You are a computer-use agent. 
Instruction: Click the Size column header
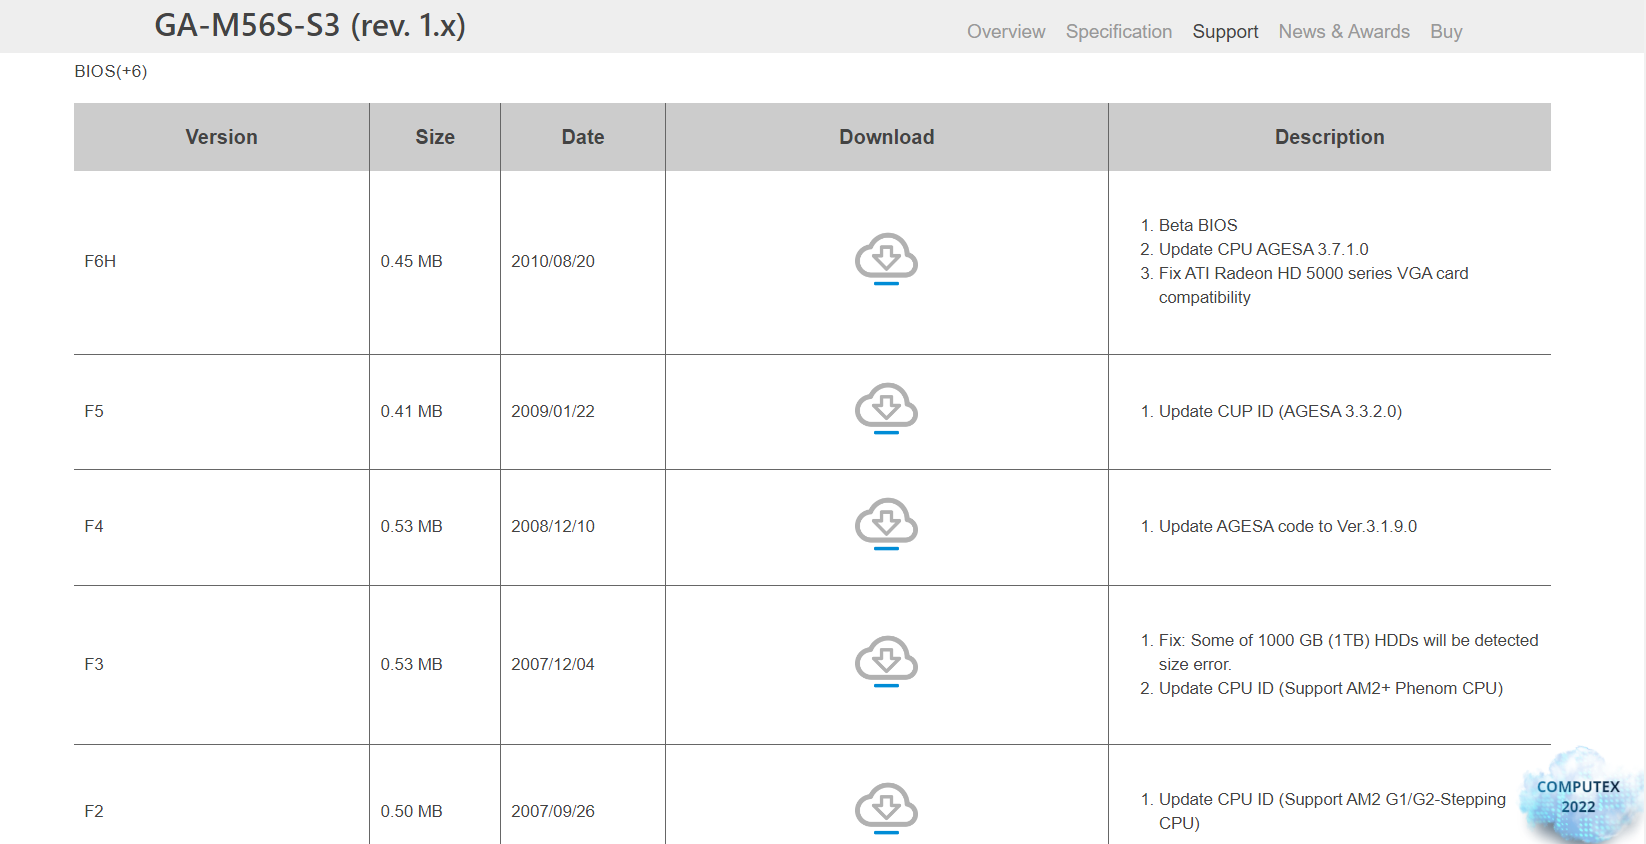click(x=435, y=137)
